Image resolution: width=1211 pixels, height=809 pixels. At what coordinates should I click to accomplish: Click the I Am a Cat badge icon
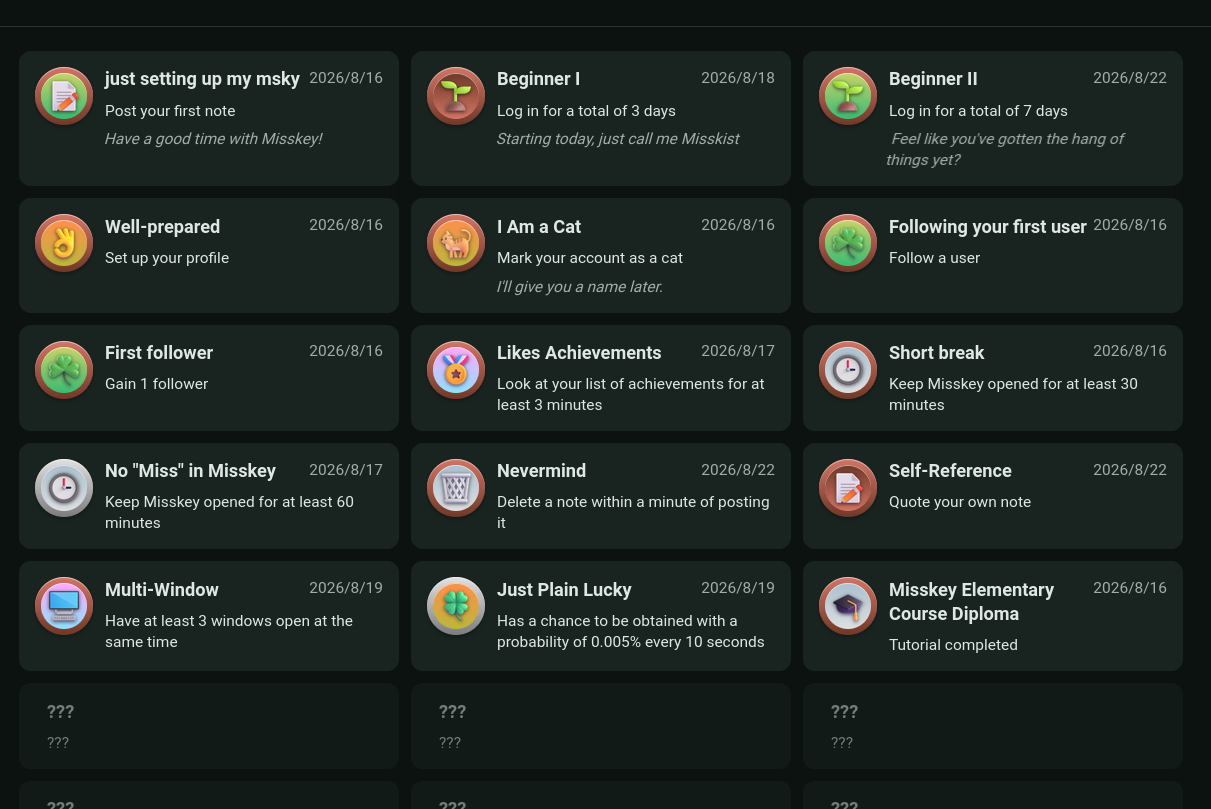[456, 243]
